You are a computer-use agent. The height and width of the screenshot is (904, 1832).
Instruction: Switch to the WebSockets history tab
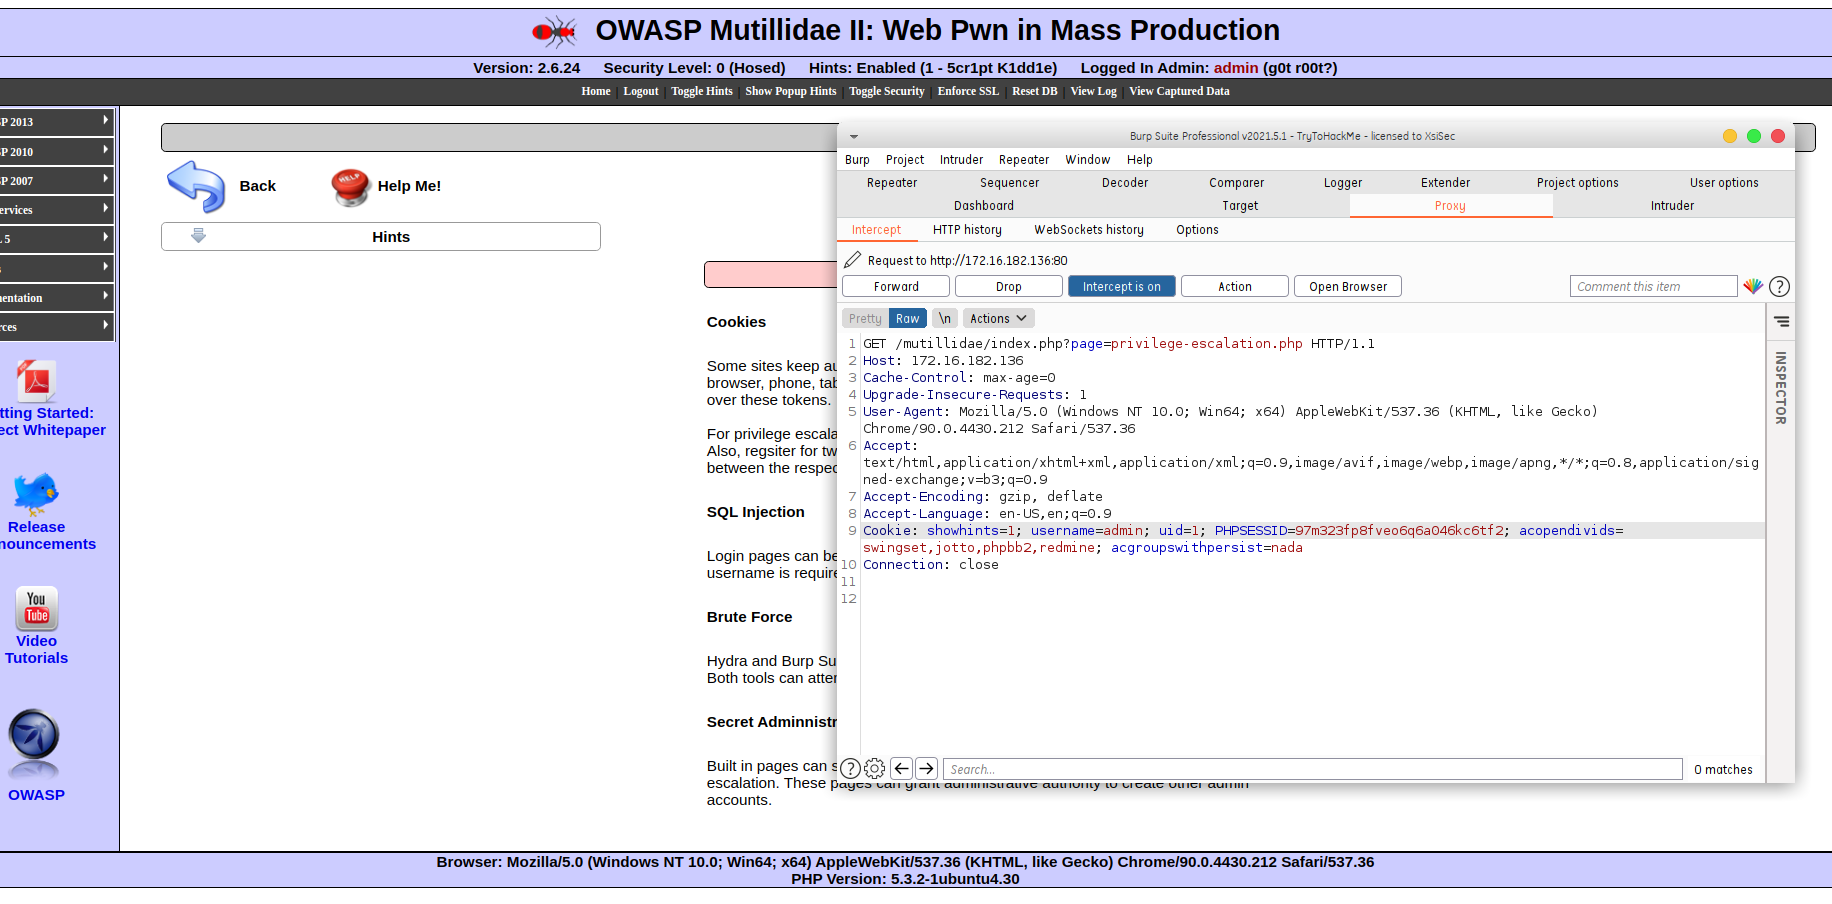tap(1089, 230)
